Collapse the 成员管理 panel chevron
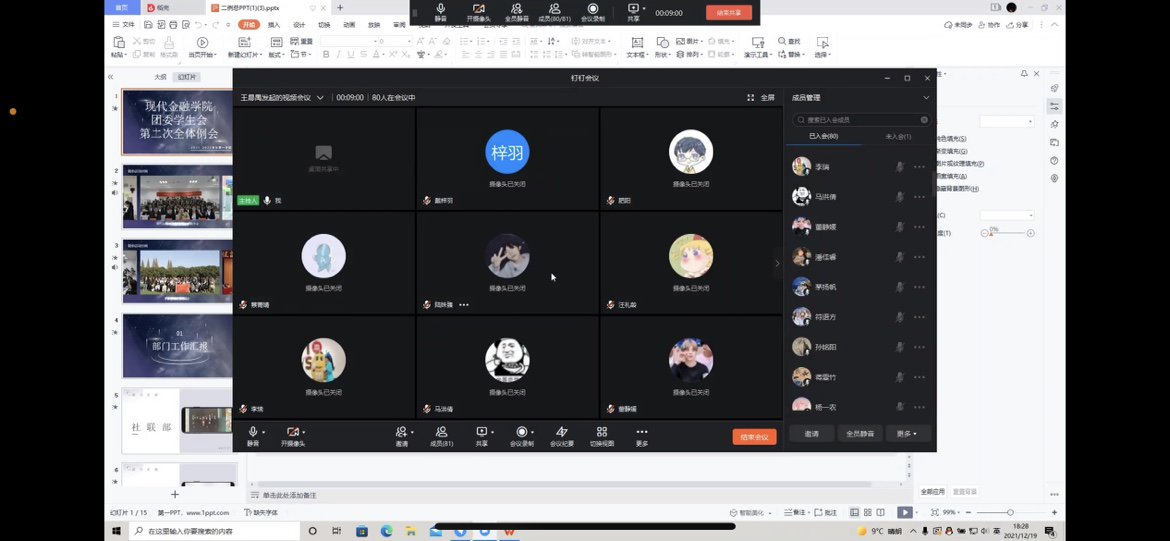Screen dimensions: 1170x541 926,98
